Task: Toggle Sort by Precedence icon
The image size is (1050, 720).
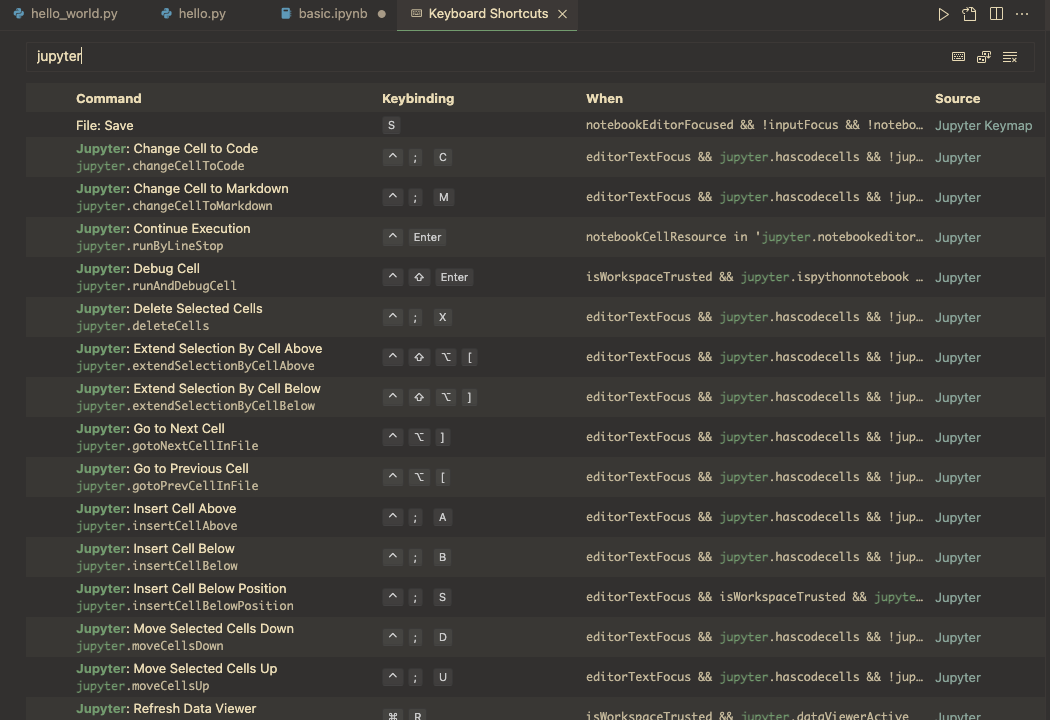Action: (984, 57)
